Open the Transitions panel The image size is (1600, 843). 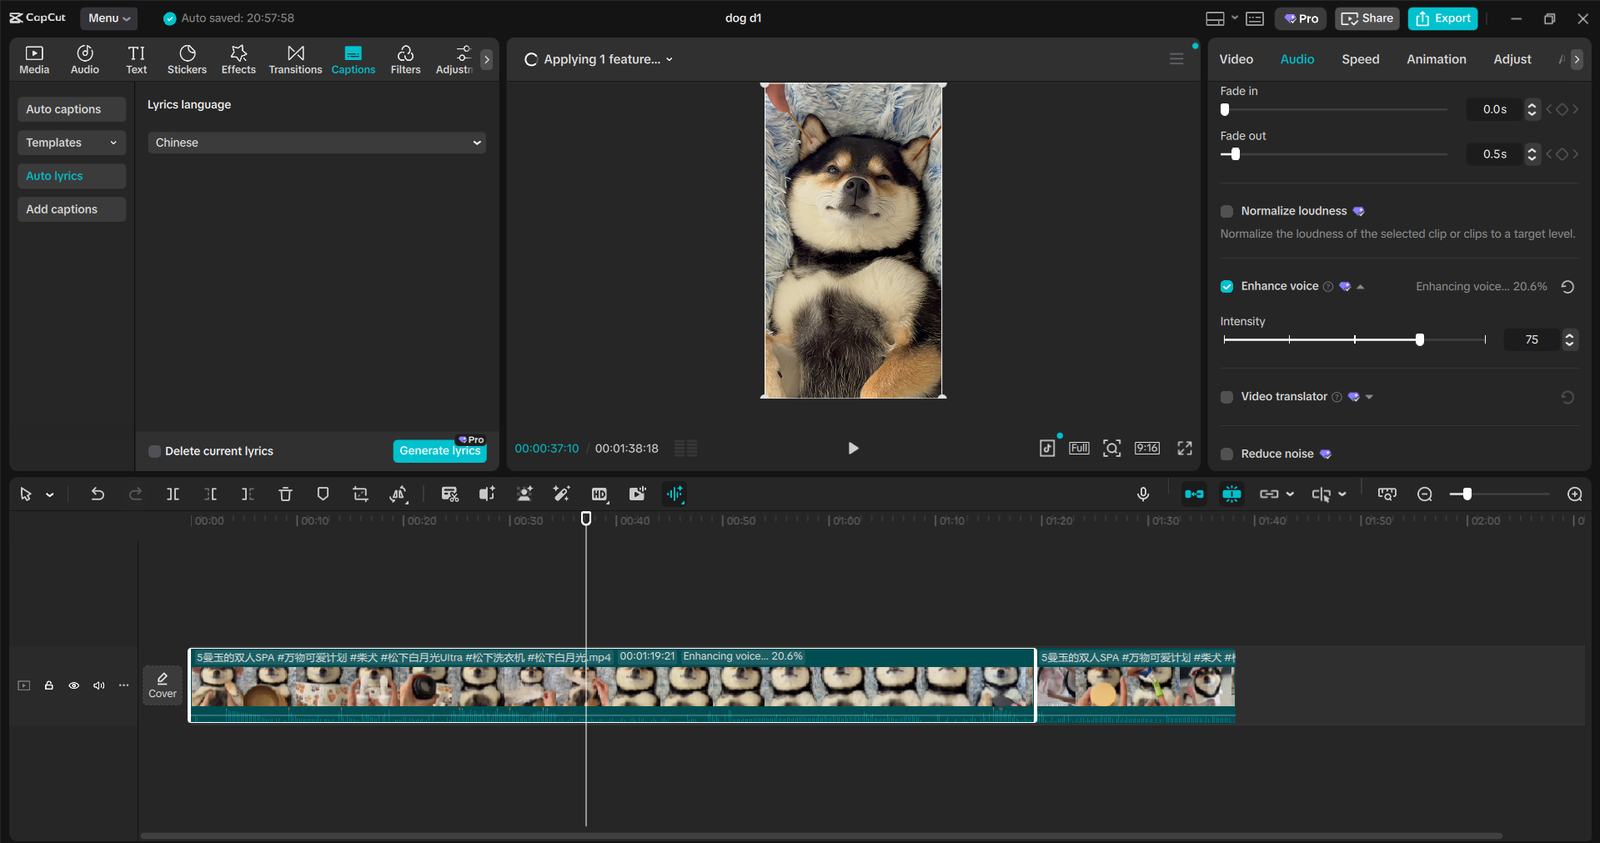[x=295, y=59]
